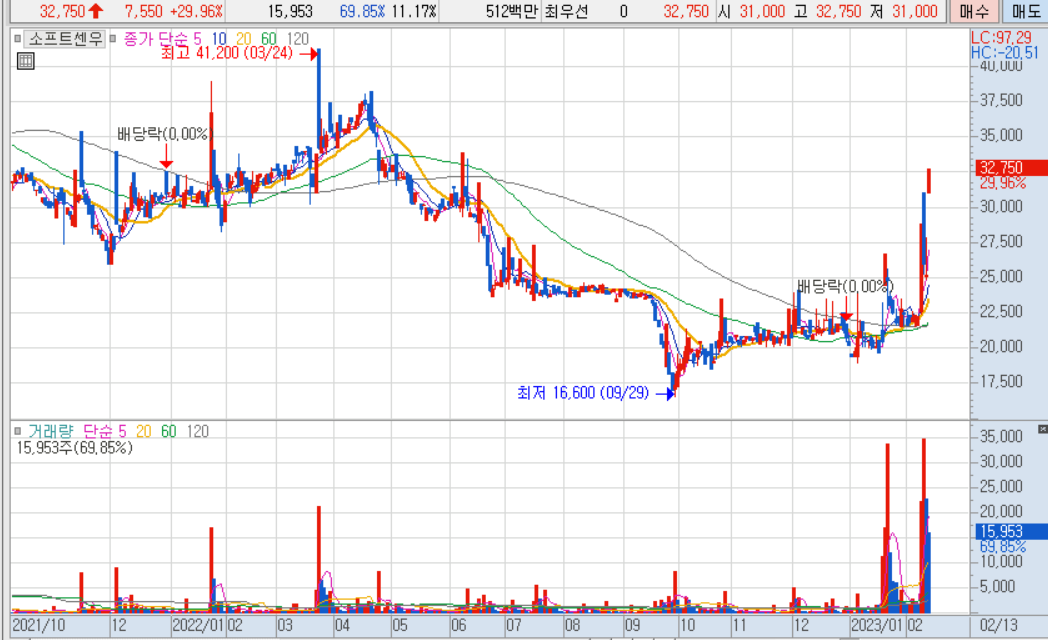Click the 저 31,000 low price

click(903, 11)
